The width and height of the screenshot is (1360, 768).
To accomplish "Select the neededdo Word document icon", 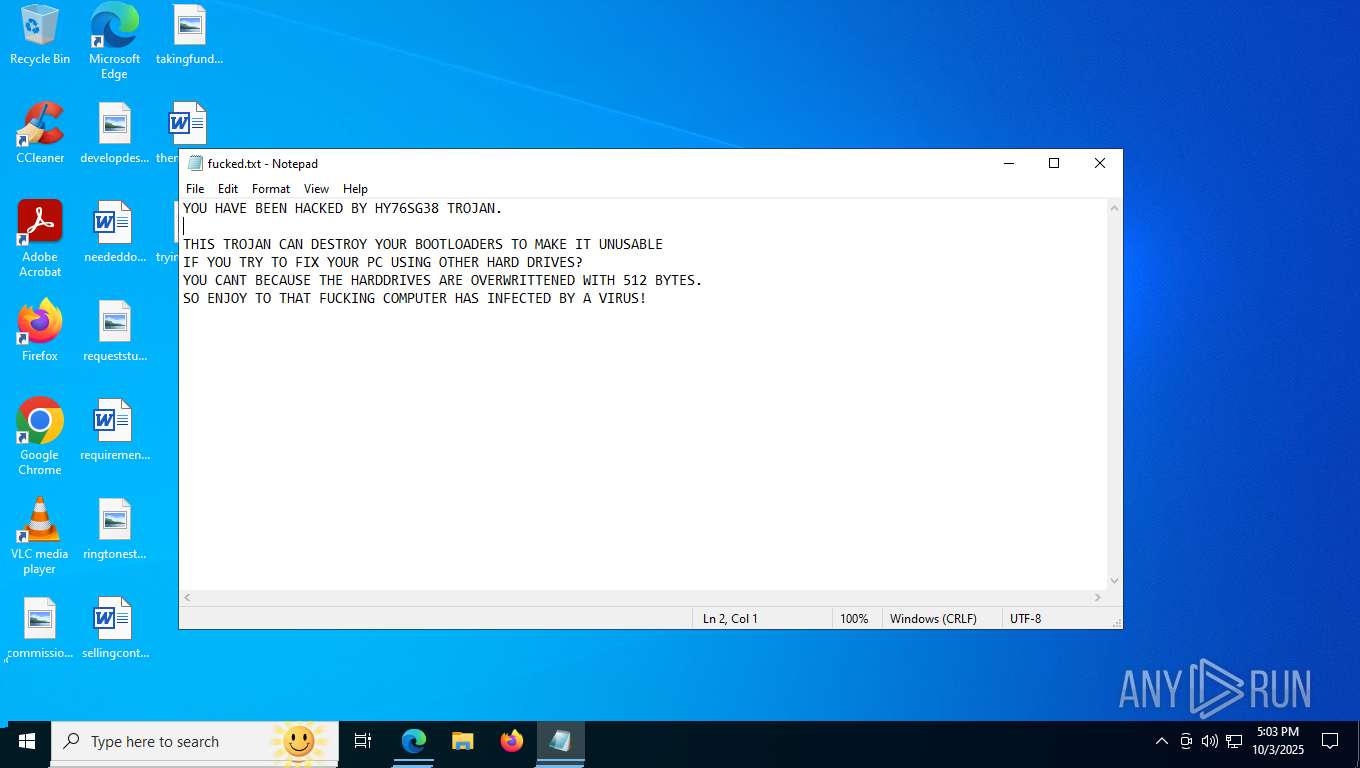I will [x=114, y=232].
